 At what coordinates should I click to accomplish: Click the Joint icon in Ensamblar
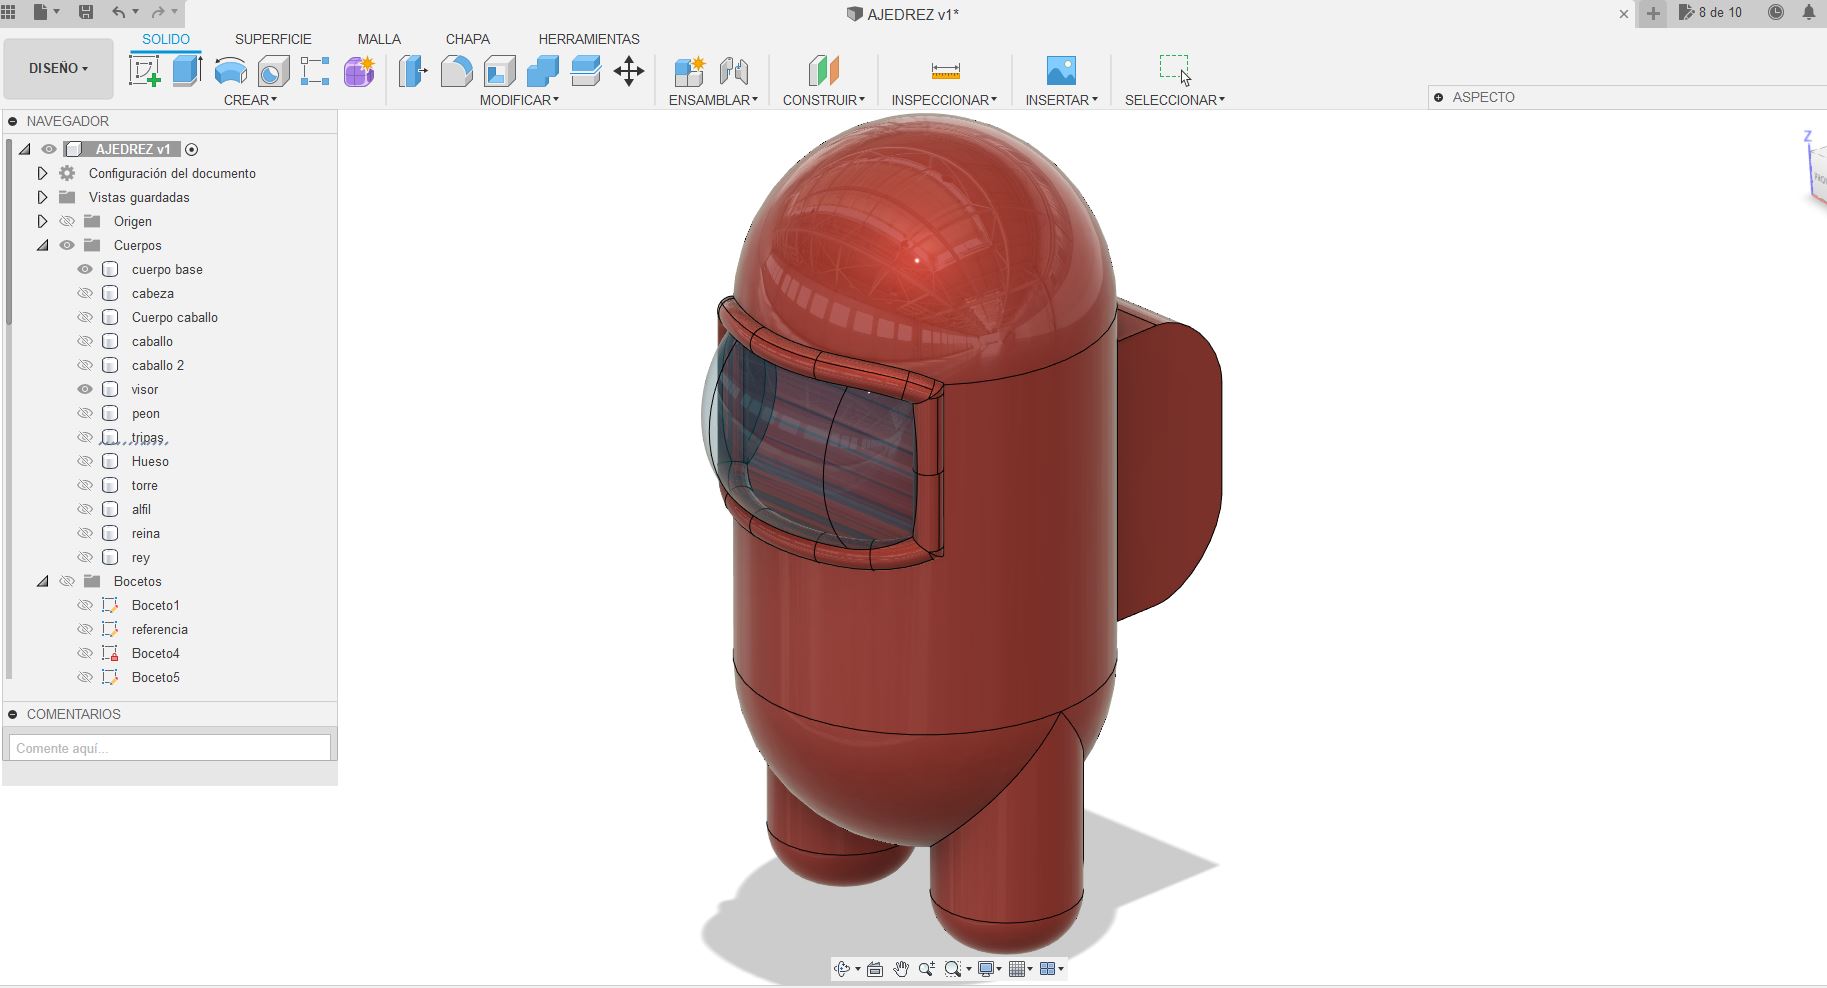tap(734, 71)
